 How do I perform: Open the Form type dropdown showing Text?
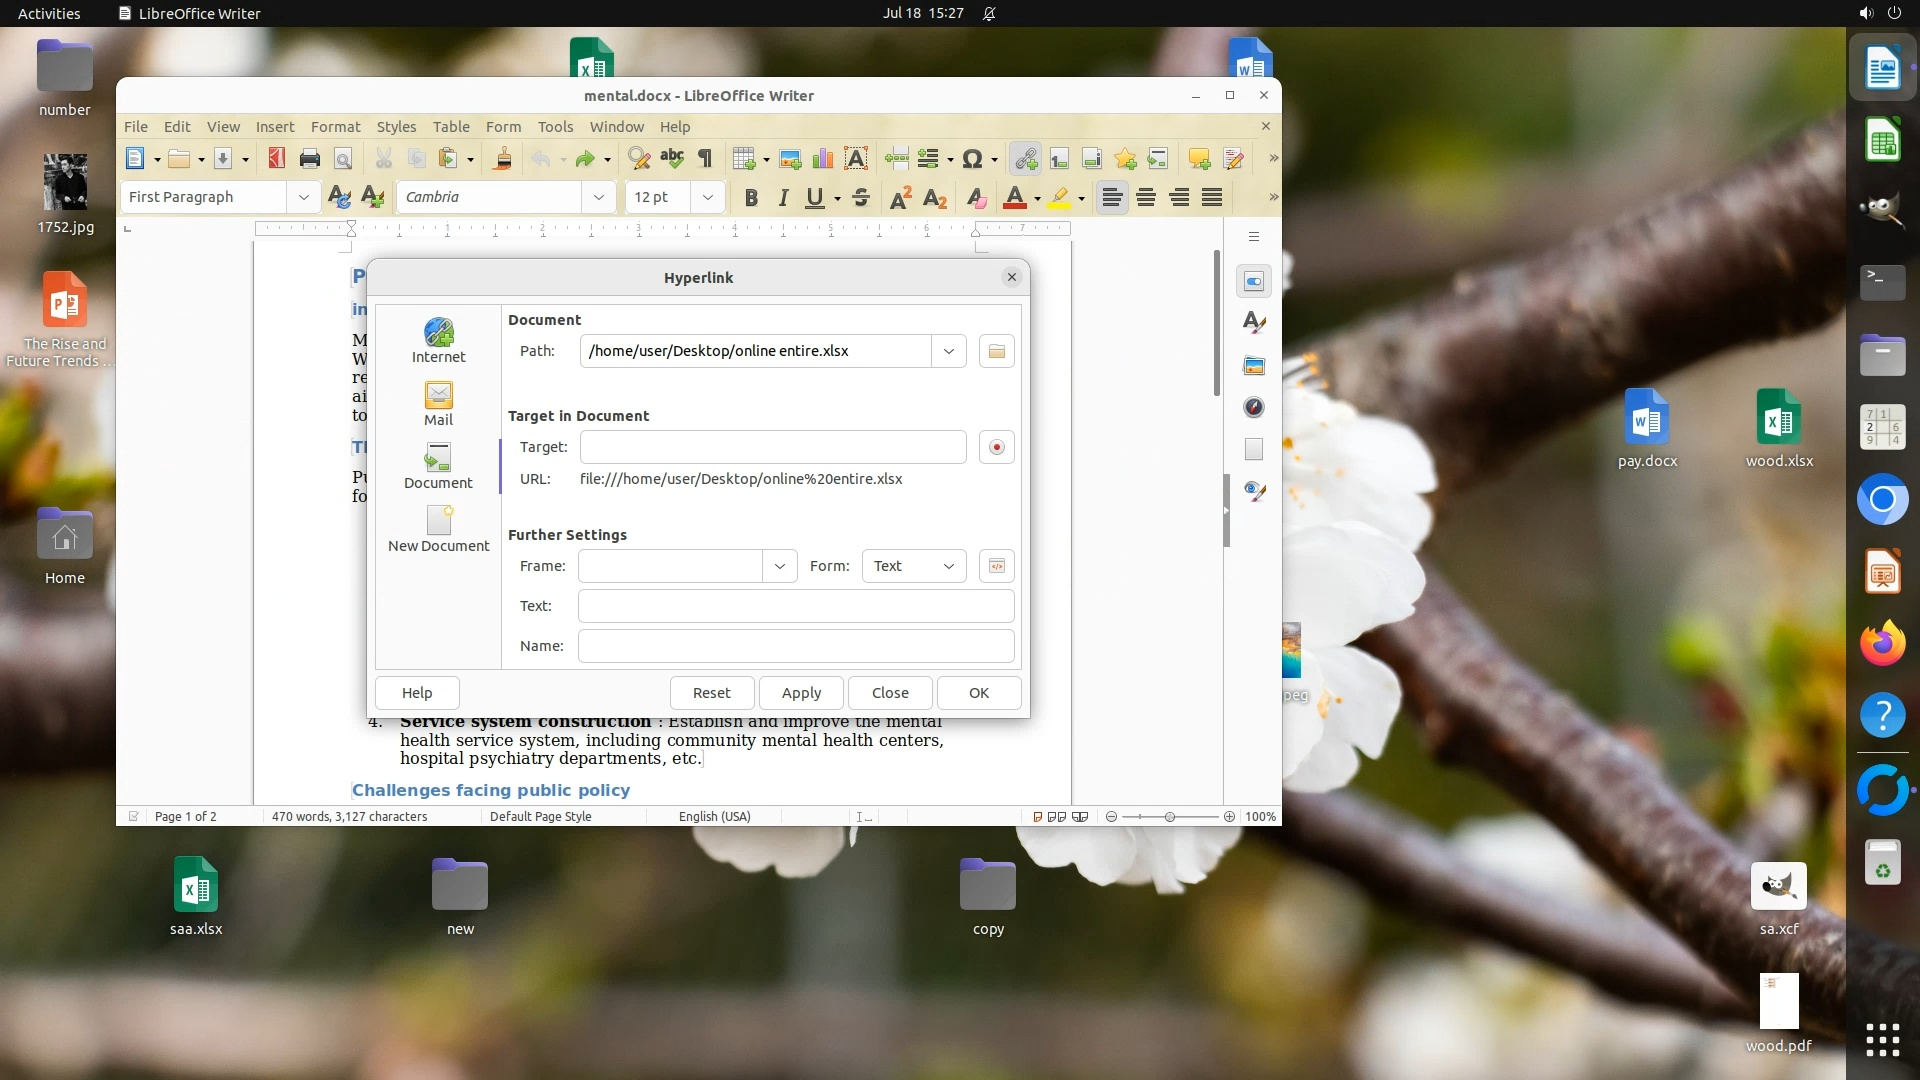[x=914, y=566]
